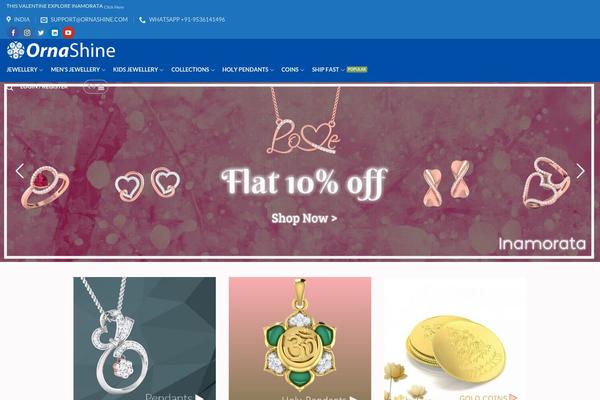Advance to next banner slide arrow
This screenshot has height=400, width=600.
[580, 171]
